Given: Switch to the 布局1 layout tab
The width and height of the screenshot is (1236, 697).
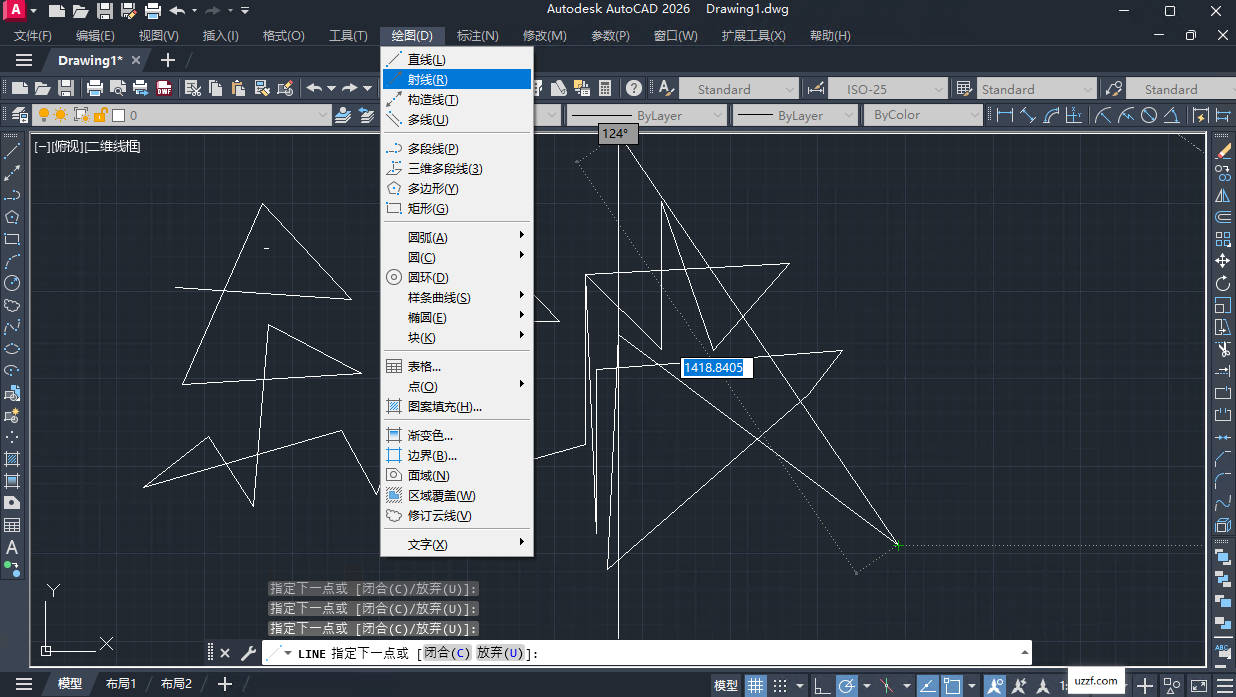Looking at the screenshot, I should (x=121, y=684).
